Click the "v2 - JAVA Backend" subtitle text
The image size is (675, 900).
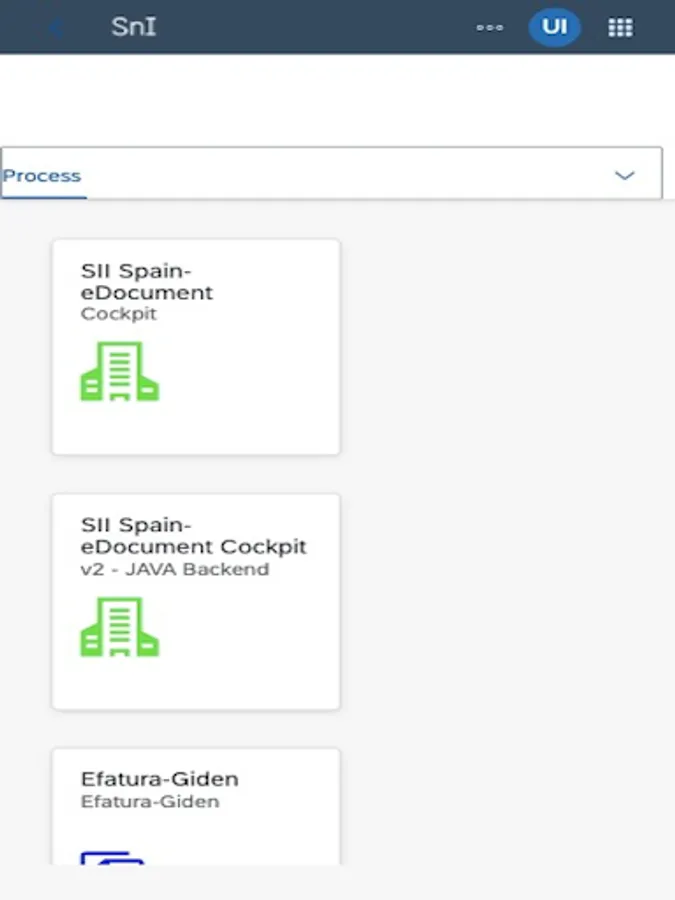175,570
